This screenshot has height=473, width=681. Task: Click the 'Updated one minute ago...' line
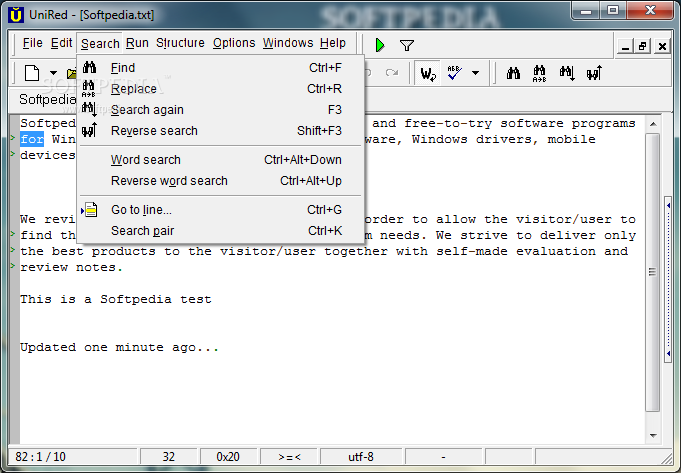point(119,347)
